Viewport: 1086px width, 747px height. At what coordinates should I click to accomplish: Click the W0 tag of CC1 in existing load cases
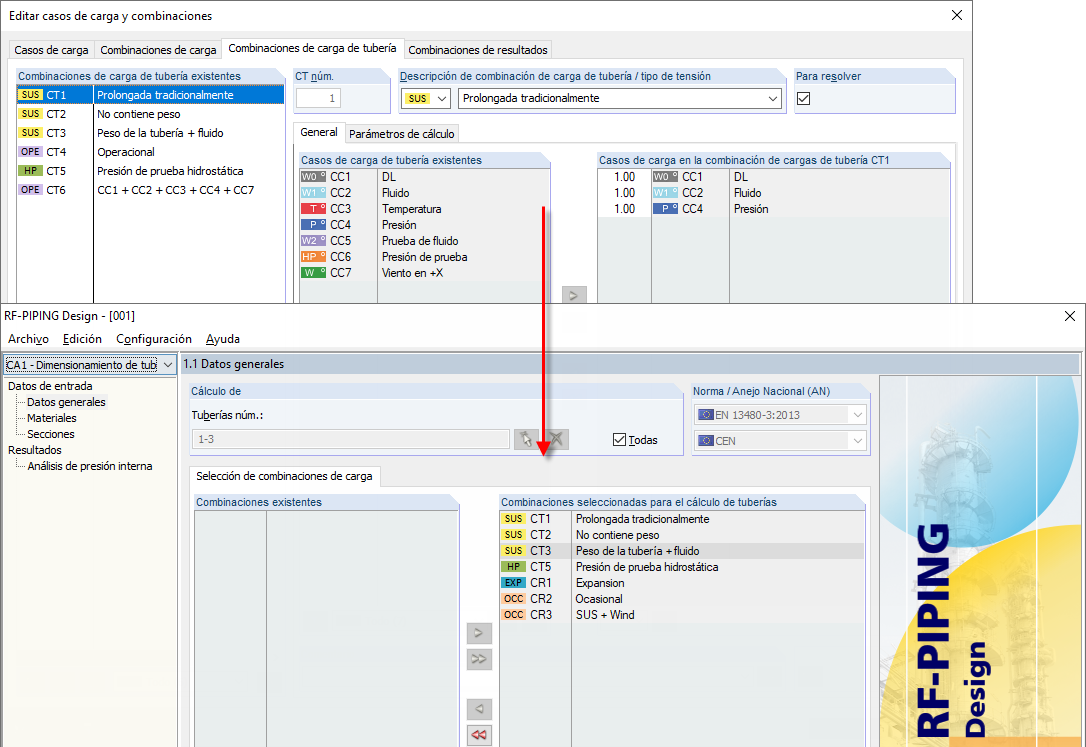point(313,177)
